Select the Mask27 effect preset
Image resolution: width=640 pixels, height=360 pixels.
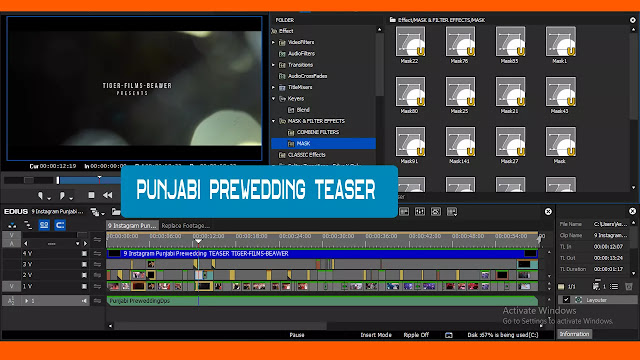point(510,145)
